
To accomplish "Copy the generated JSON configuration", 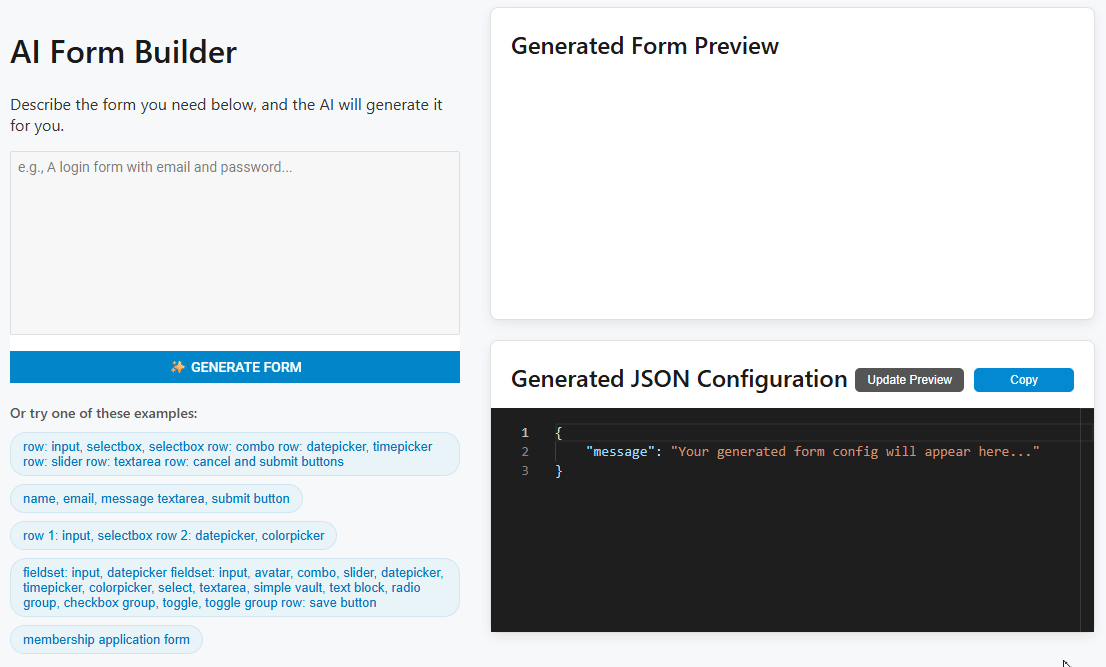I will 1023,380.
